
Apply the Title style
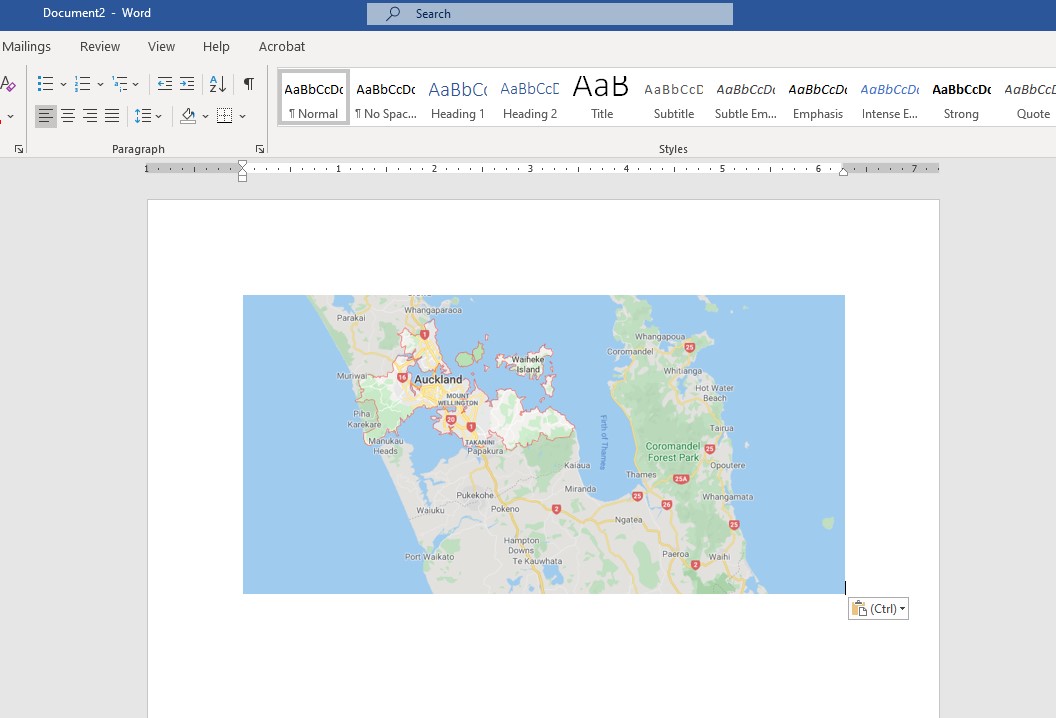pos(601,97)
